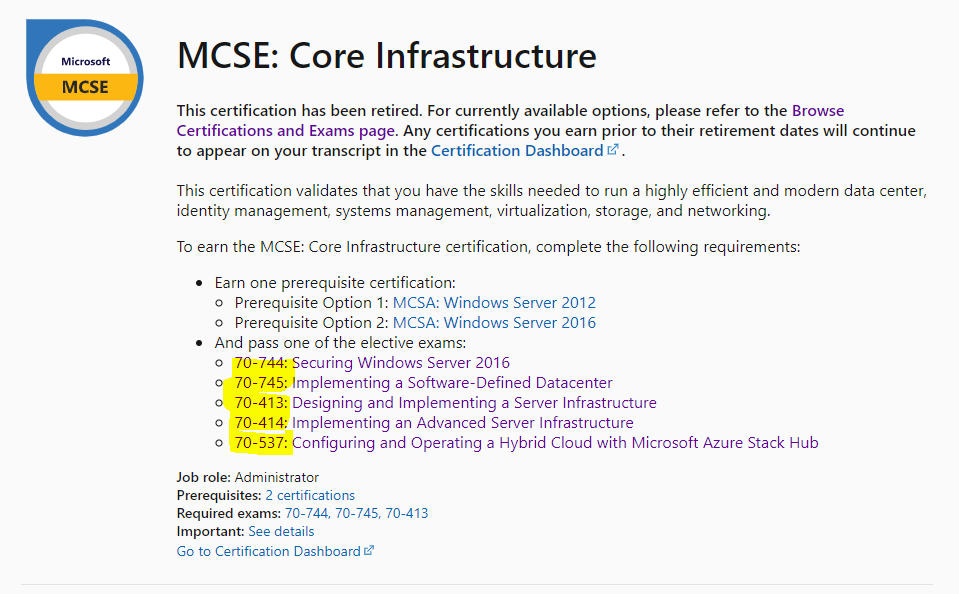
Task: Open exam 70-414 Implementing an Advanced Server Infrastructure
Action: tap(434, 423)
